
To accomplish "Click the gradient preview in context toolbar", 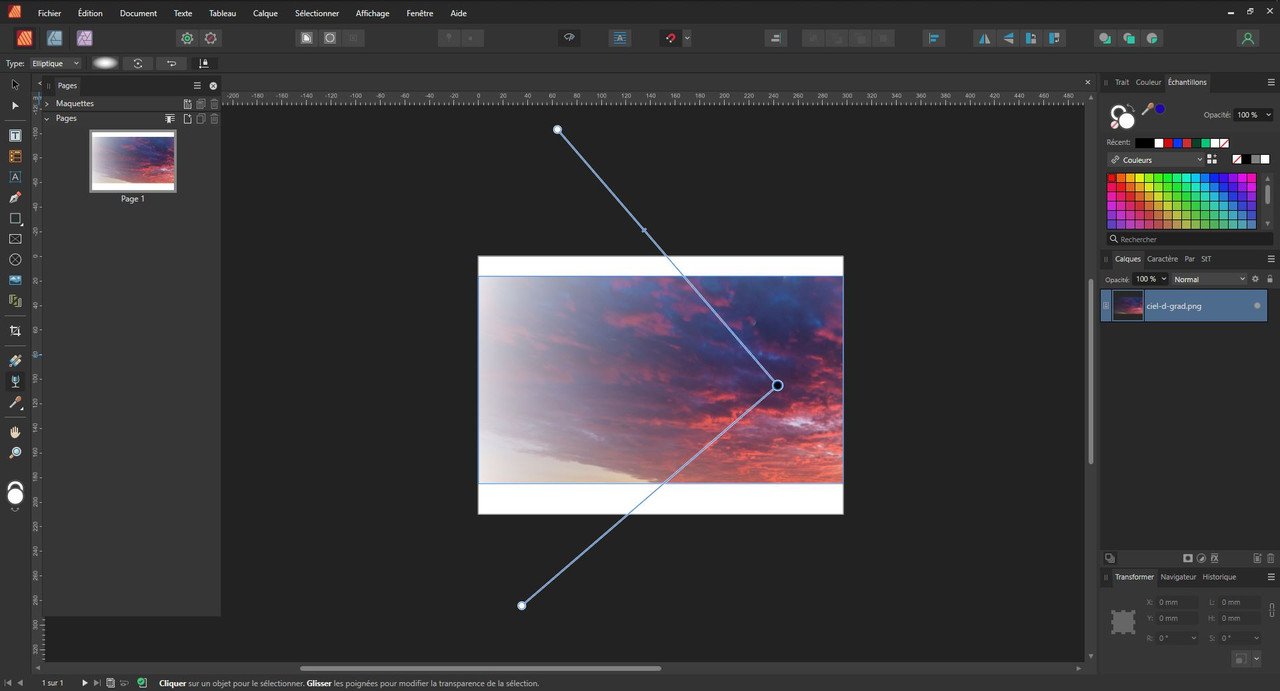I will (105, 63).
